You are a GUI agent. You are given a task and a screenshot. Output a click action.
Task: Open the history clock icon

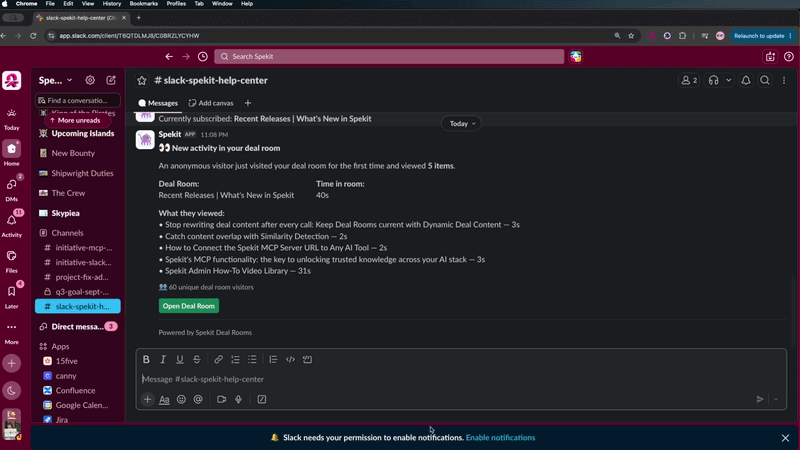pos(203,57)
